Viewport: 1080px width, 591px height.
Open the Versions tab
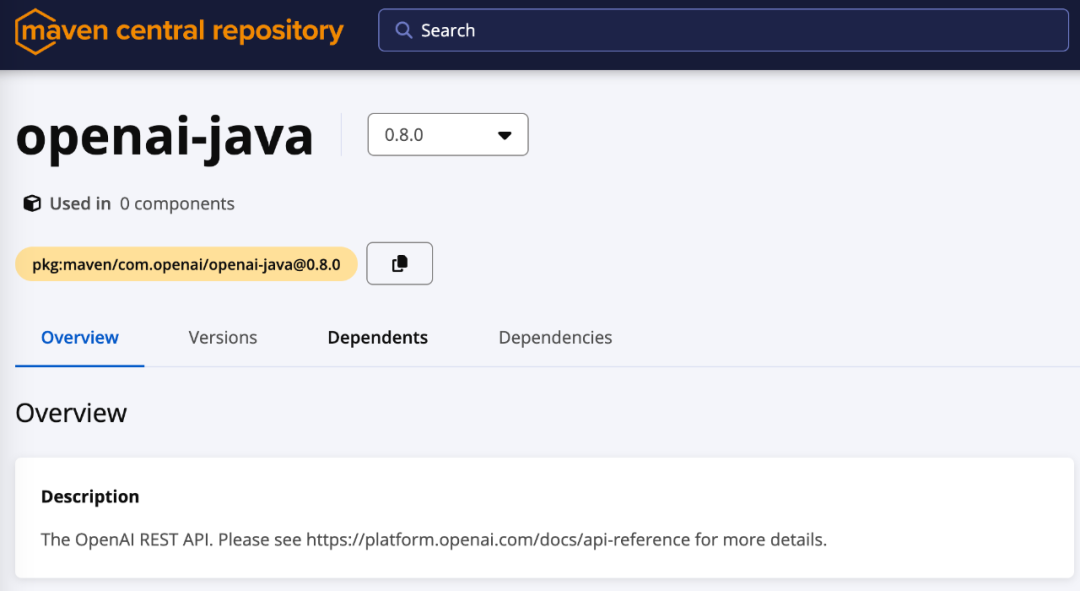coord(223,338)
